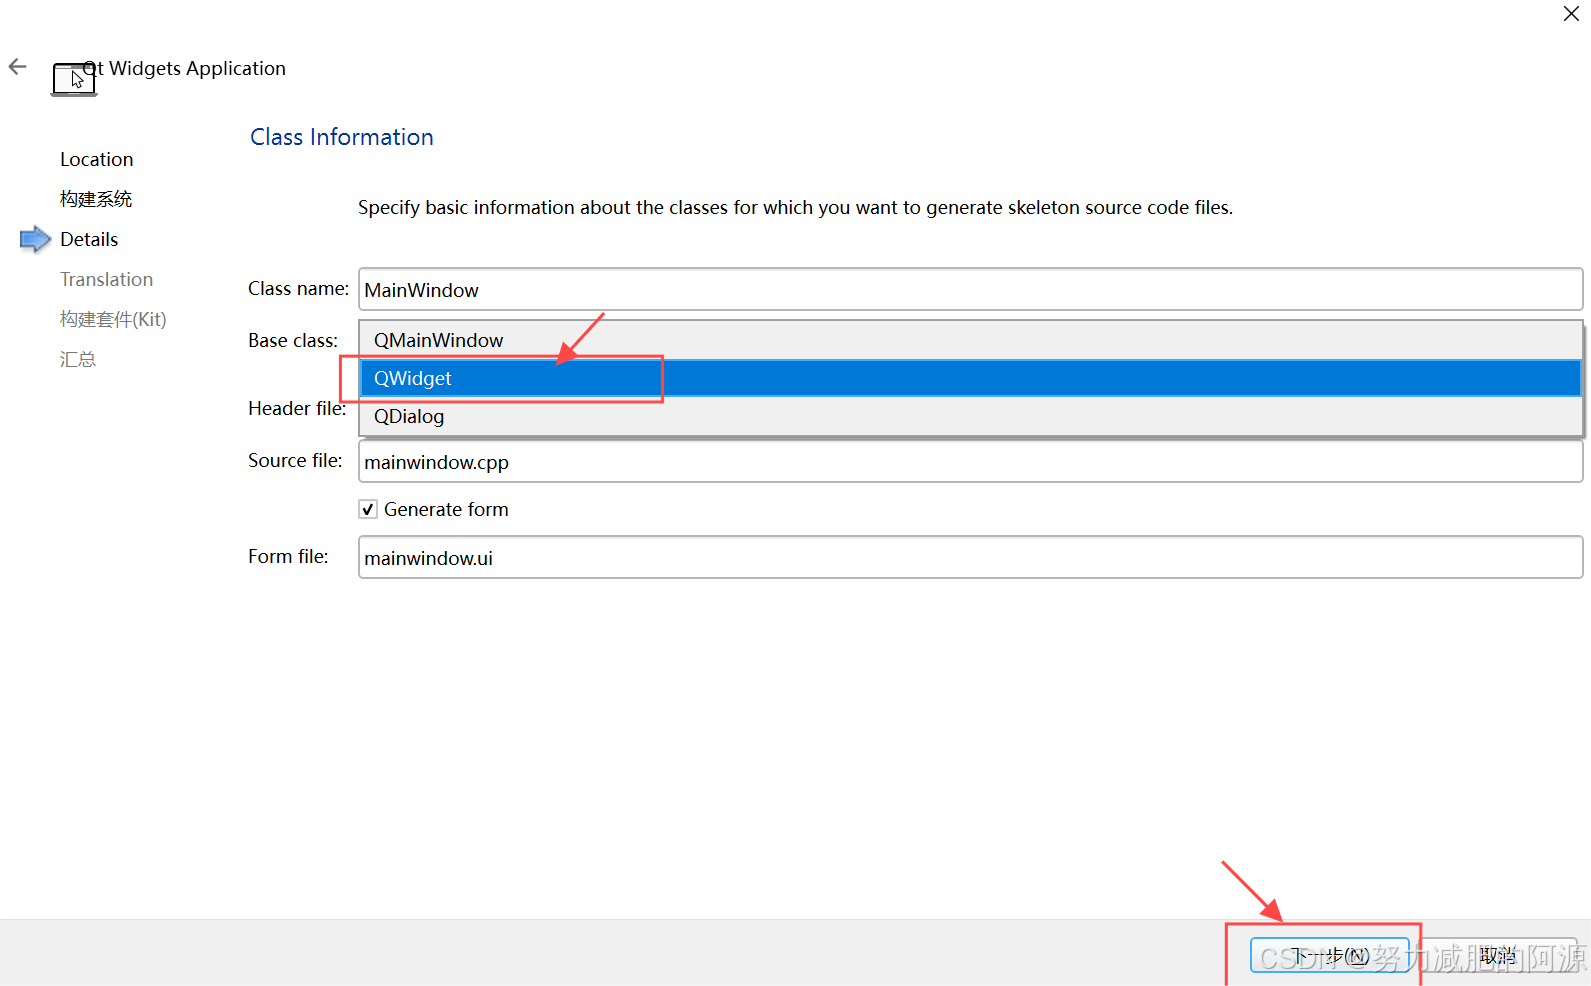Click the 取消 cancel button
The width and height of the screenshot is (1591, 986).
[x=1498, y=956]
